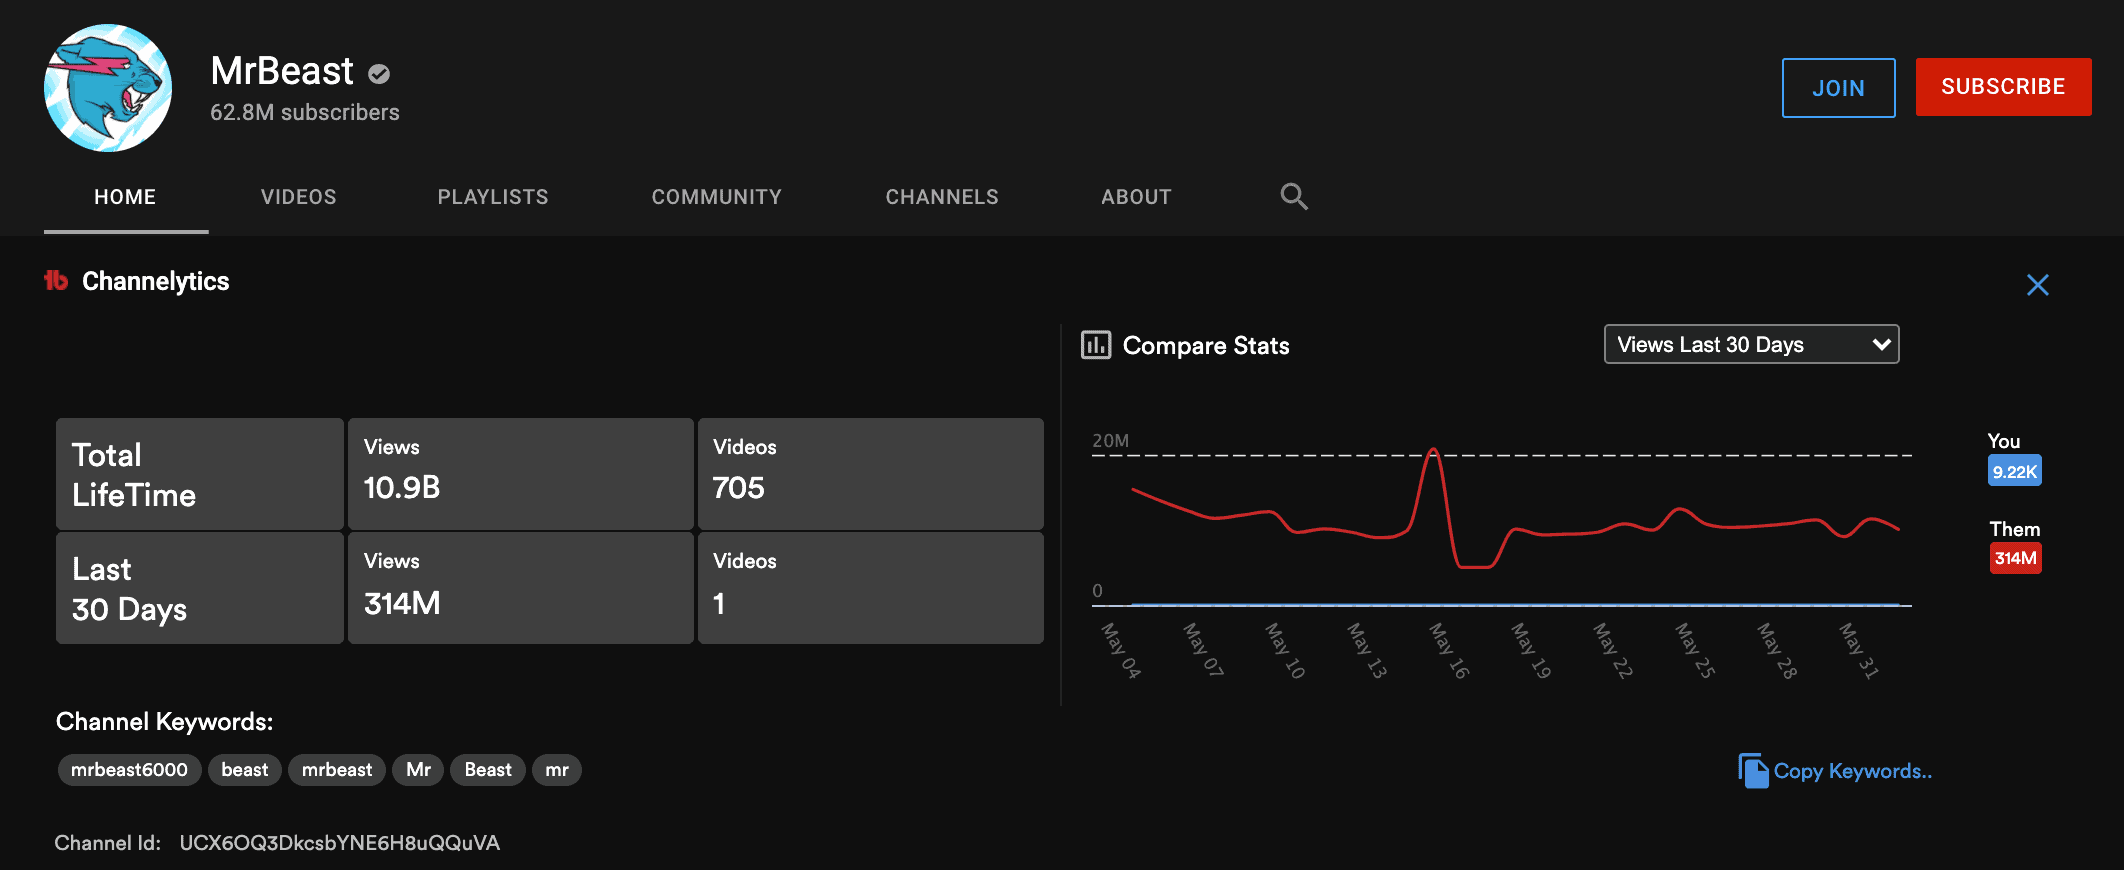Open the Views Last 30 Days dropdown
The width and height of the screenshot is (2124, 870).
(1751, 344)
